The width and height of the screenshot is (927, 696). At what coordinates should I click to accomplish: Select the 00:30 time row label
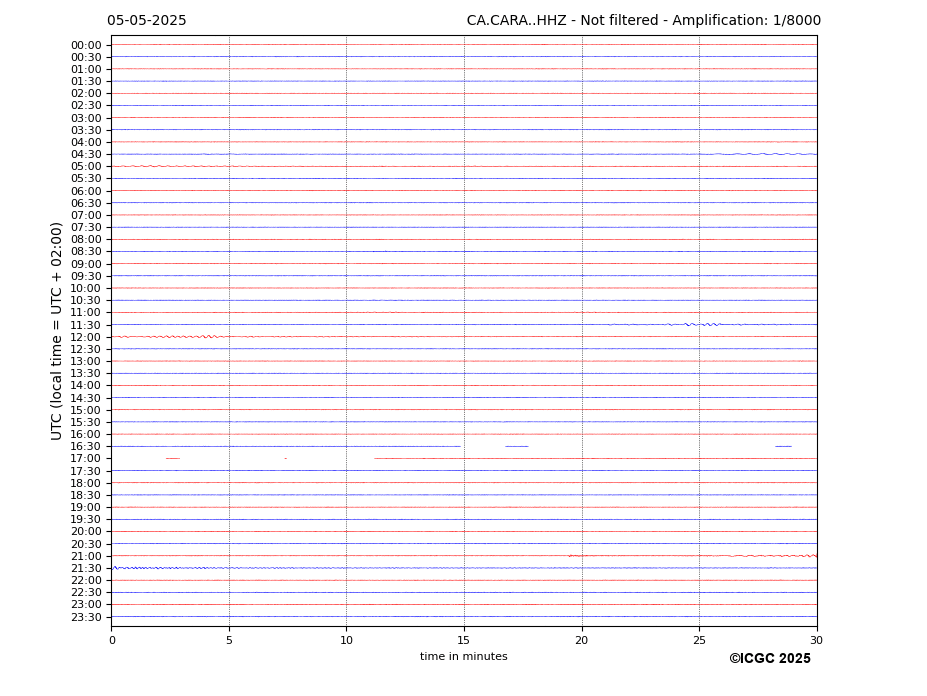point(86,57)
